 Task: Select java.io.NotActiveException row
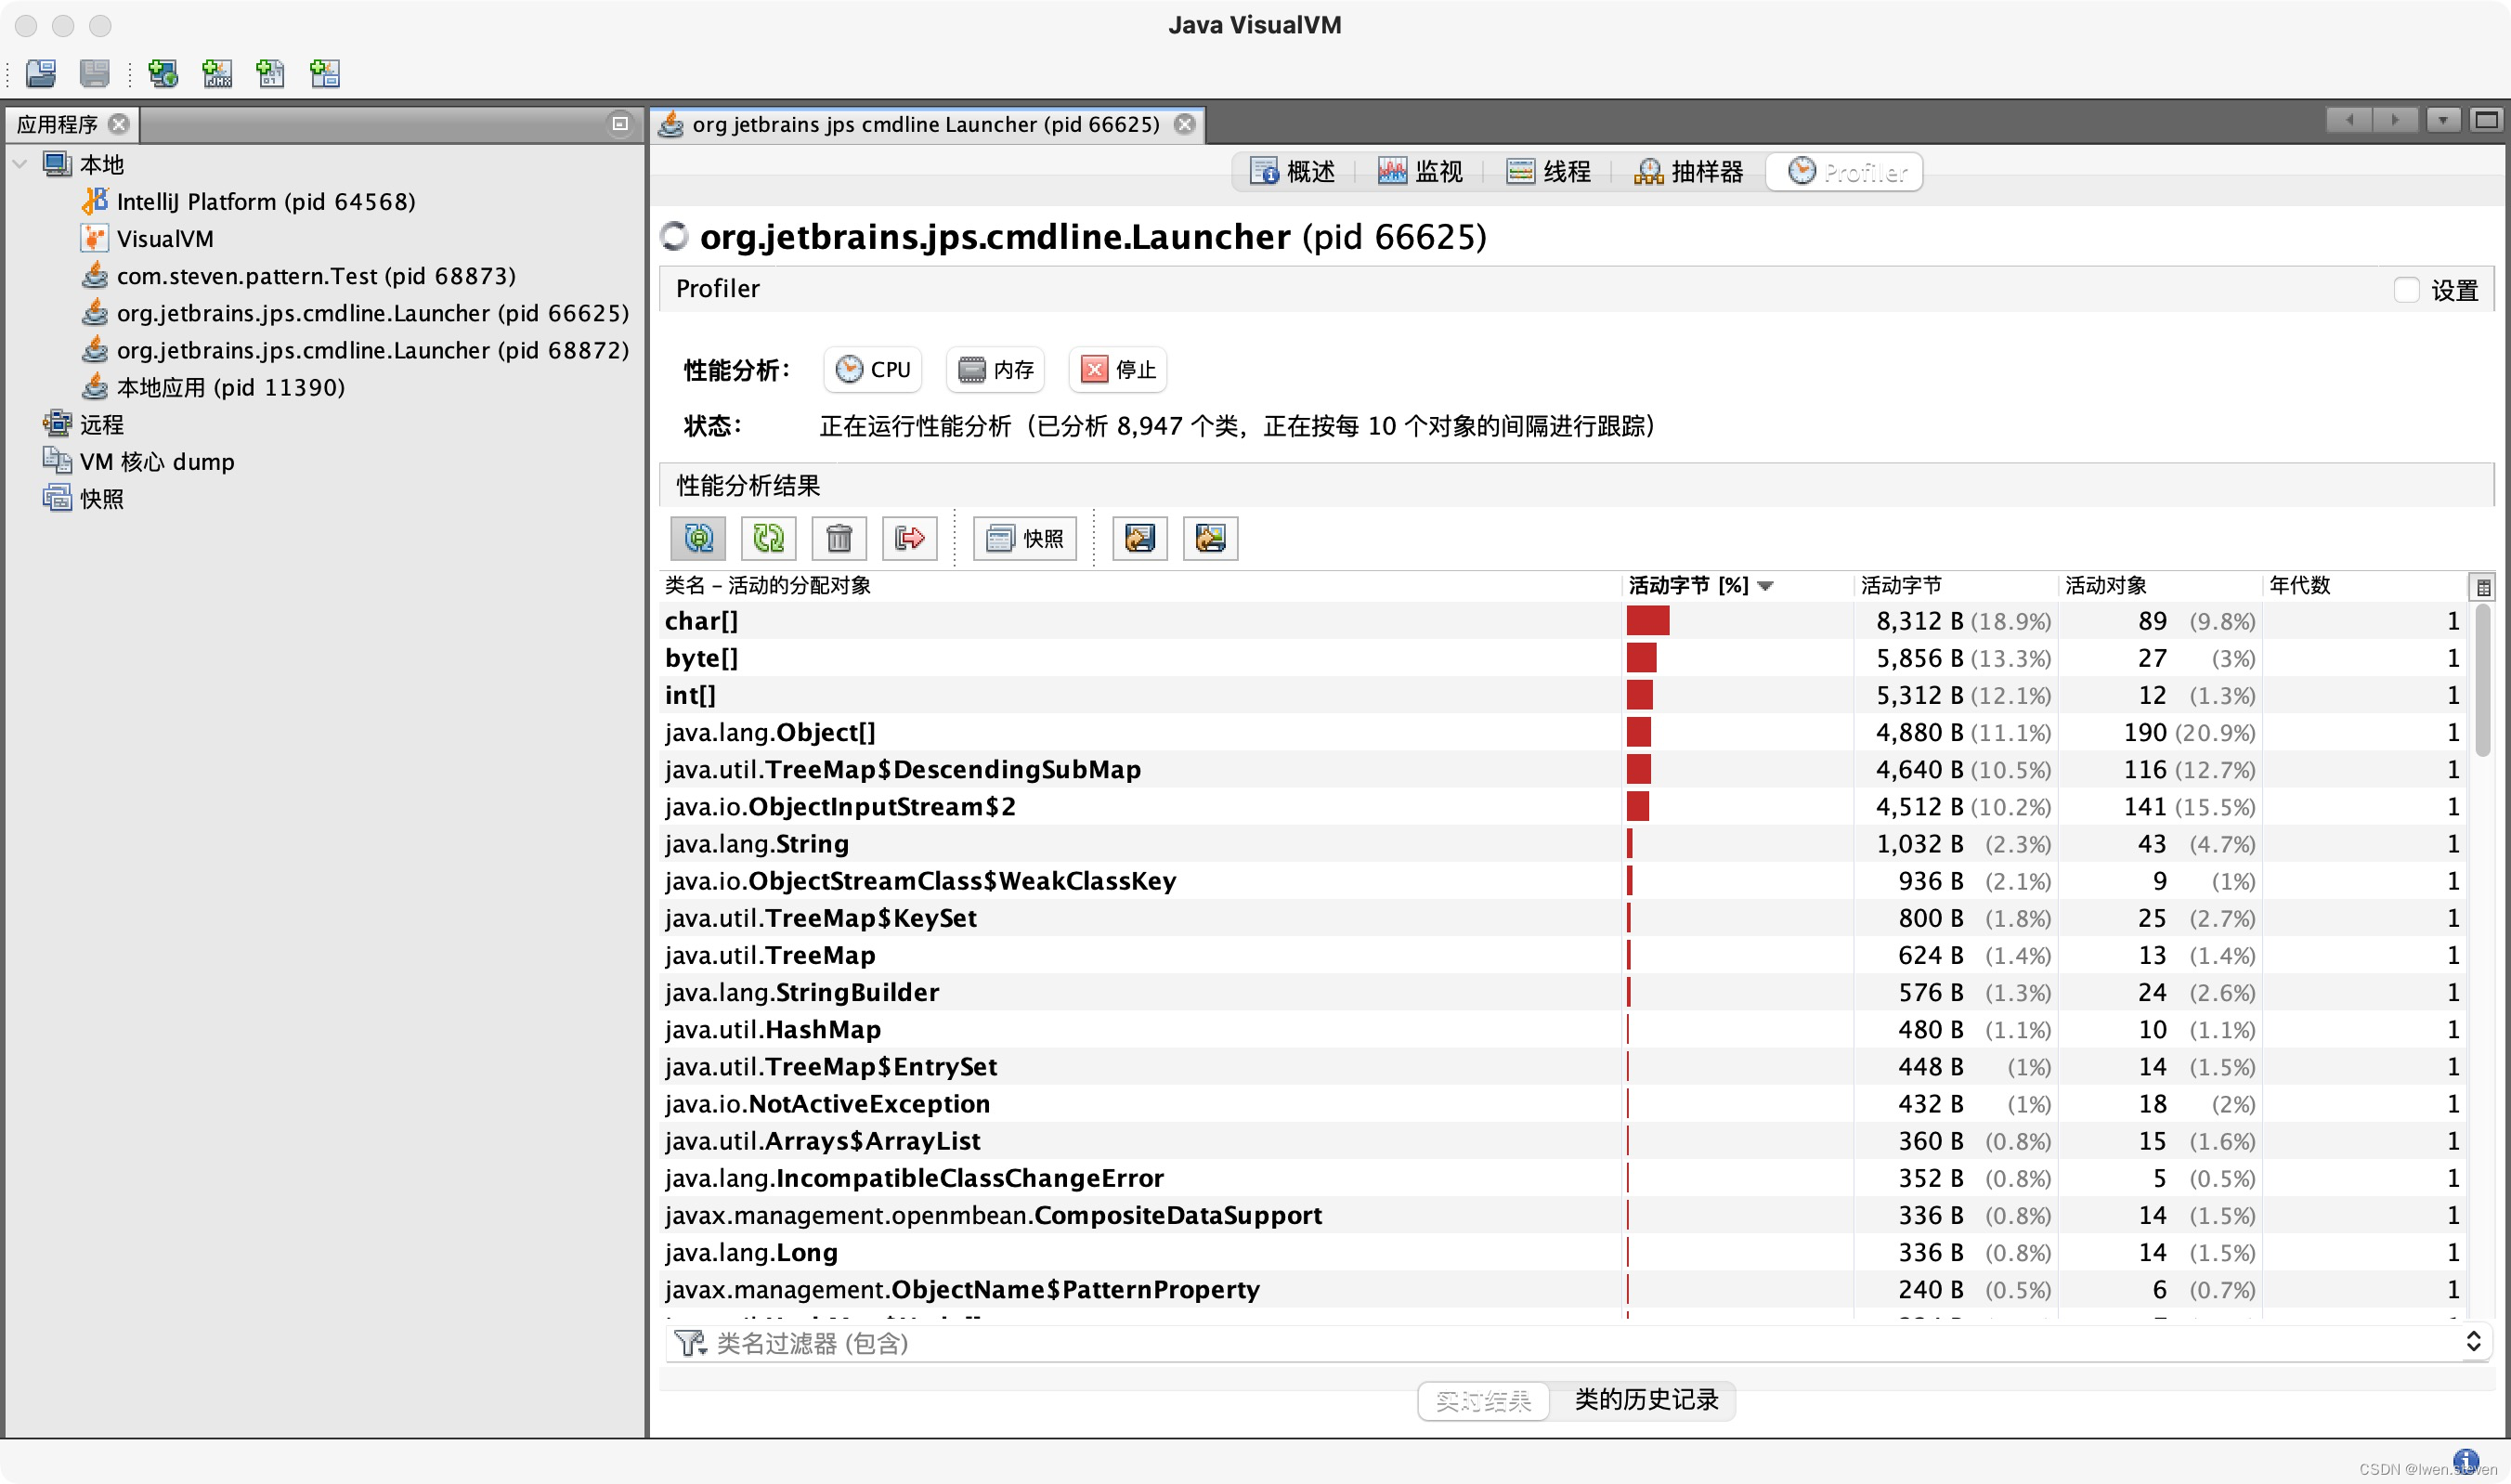[x=1562, y=1104]
